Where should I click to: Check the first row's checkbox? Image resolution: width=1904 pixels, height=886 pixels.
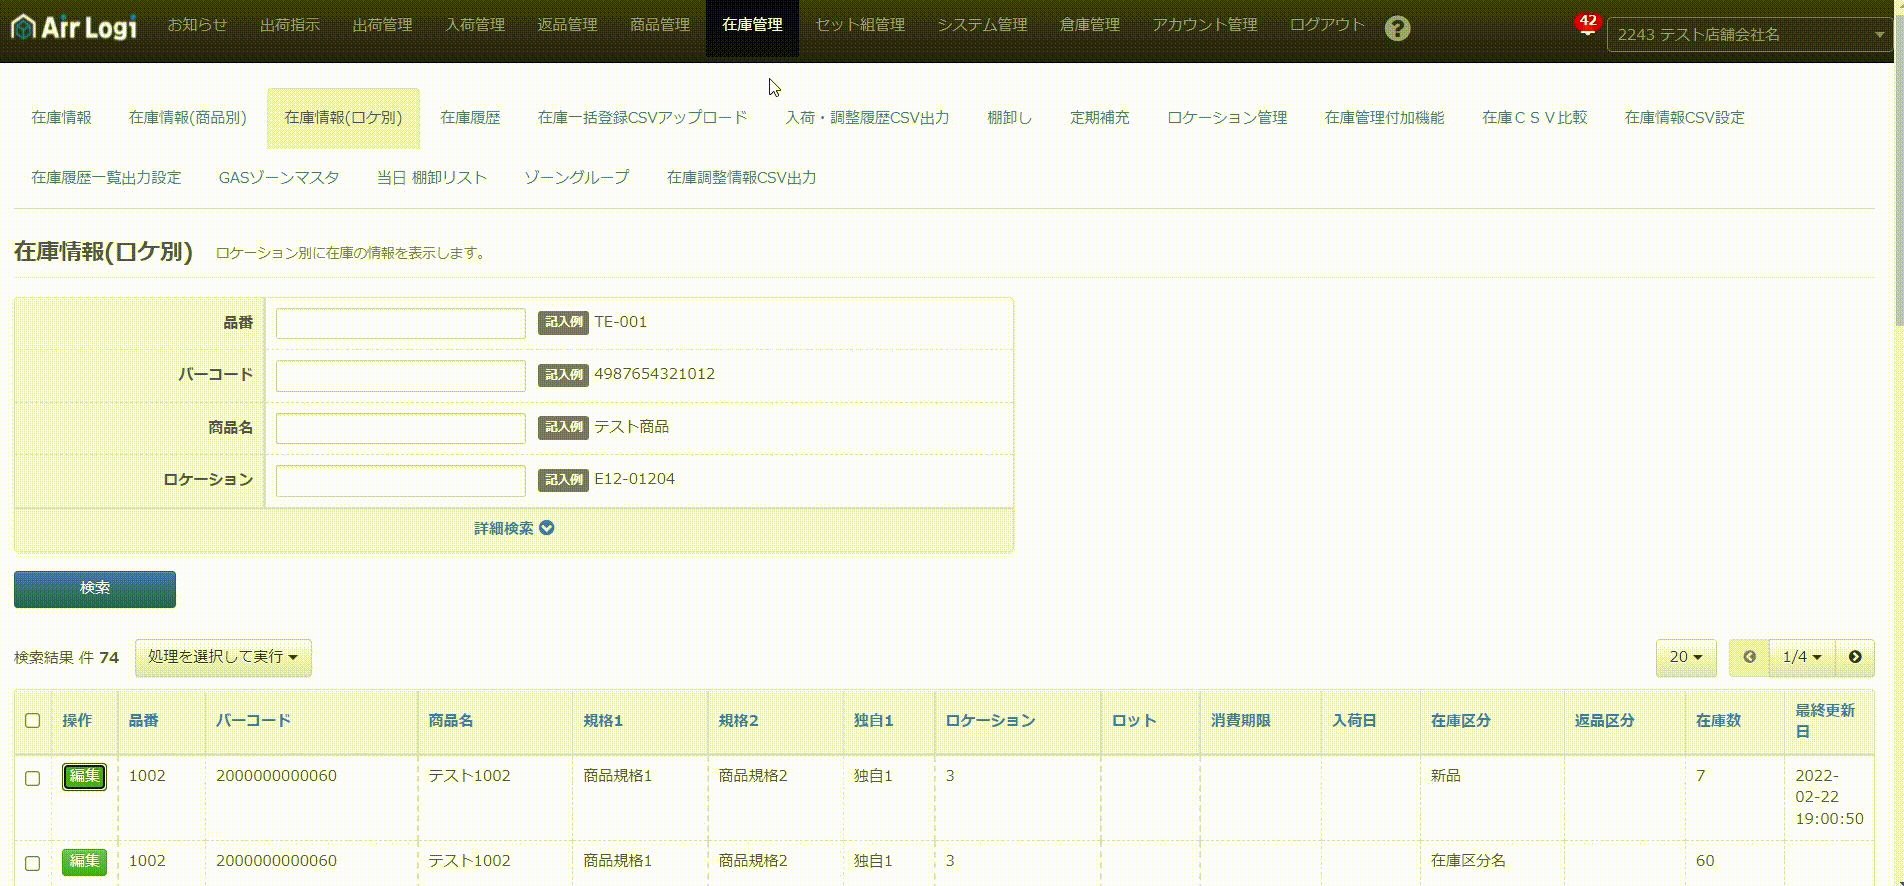click(x=32, y=778)
